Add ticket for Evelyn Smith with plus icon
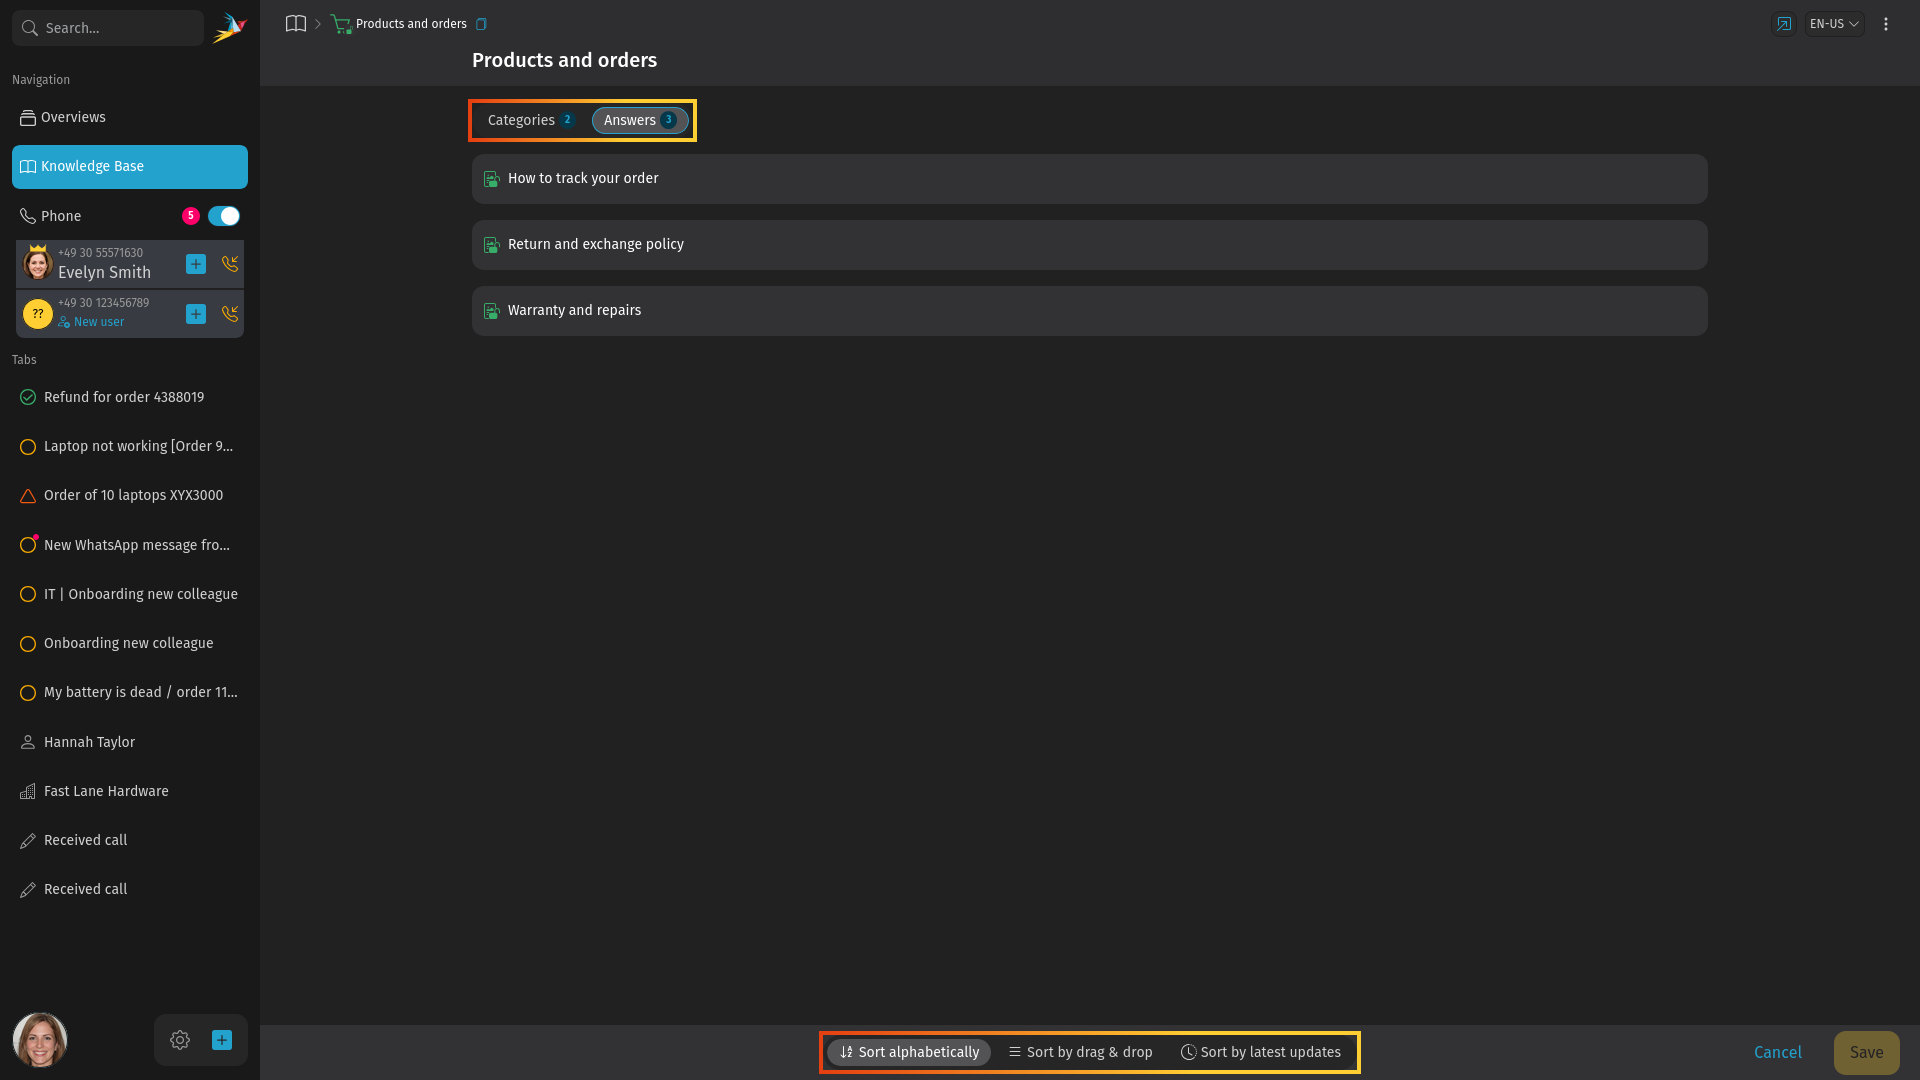 pyautogui.click(x=196, y=264)
